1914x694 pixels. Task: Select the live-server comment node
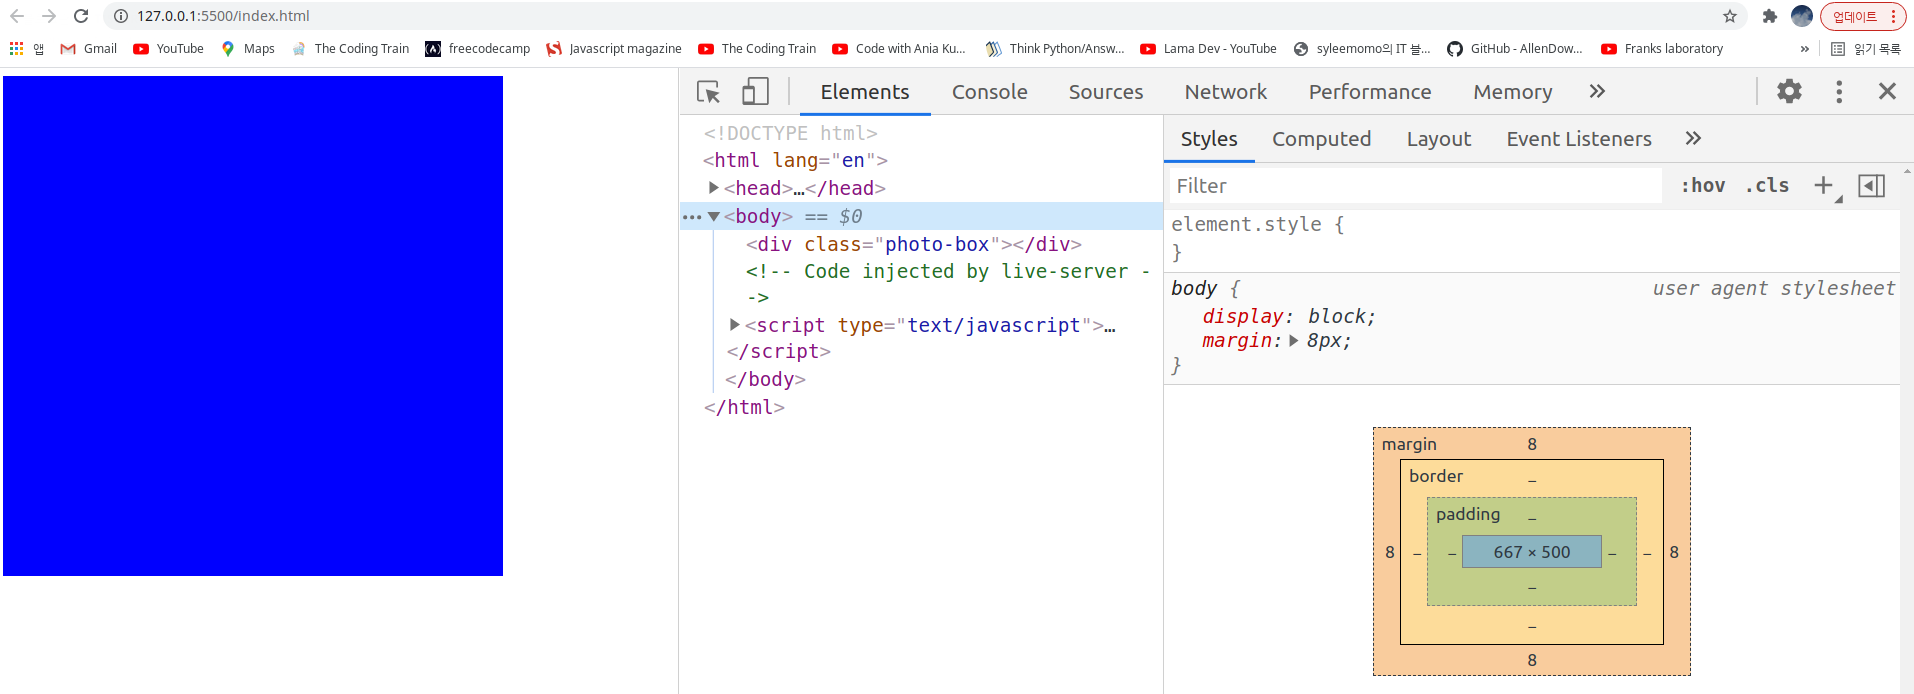click(x=947, y=284)
